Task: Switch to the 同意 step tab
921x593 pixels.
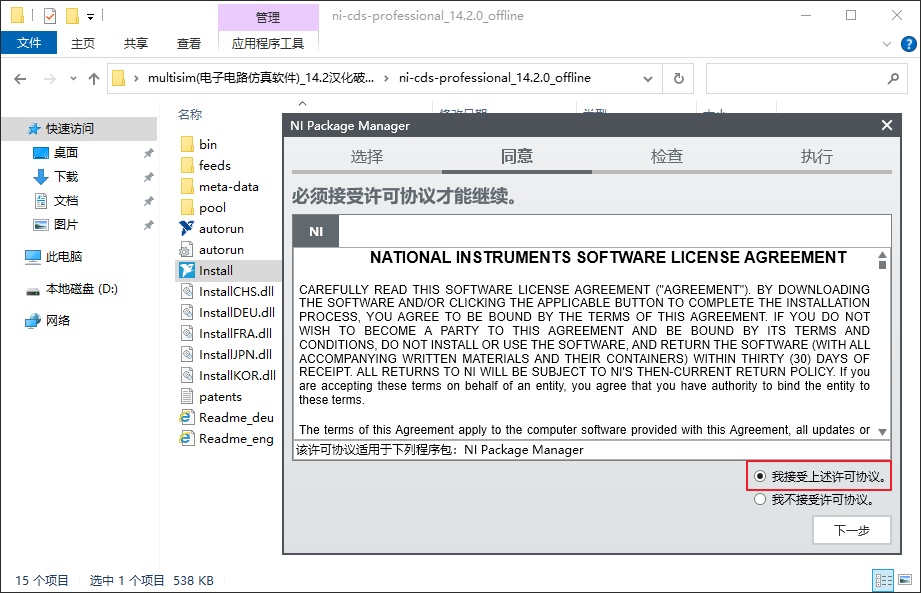Action: tap(517, 156)
